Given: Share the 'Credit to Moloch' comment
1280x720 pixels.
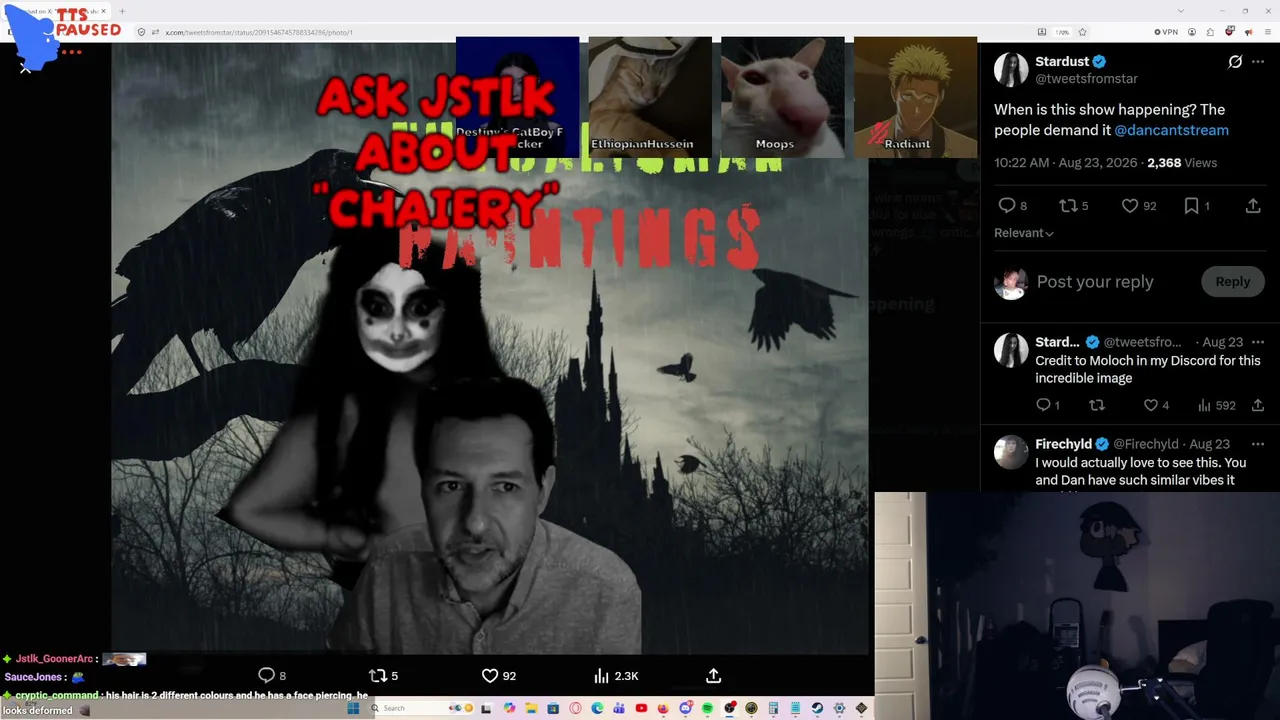Looking at the screenshot, I should coord(1258,405).
